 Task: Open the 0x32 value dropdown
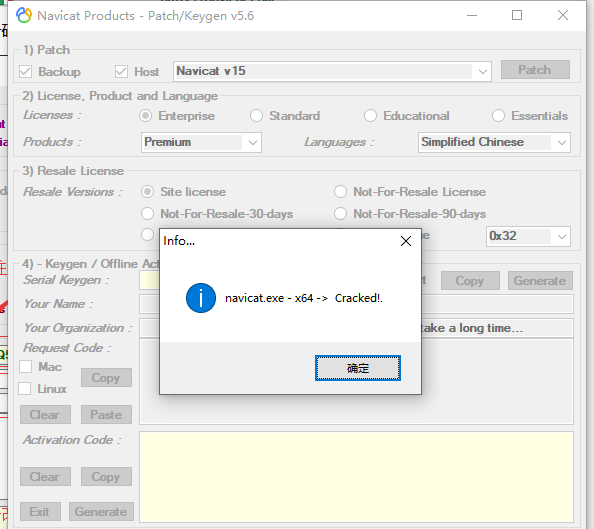pos(528,236)
